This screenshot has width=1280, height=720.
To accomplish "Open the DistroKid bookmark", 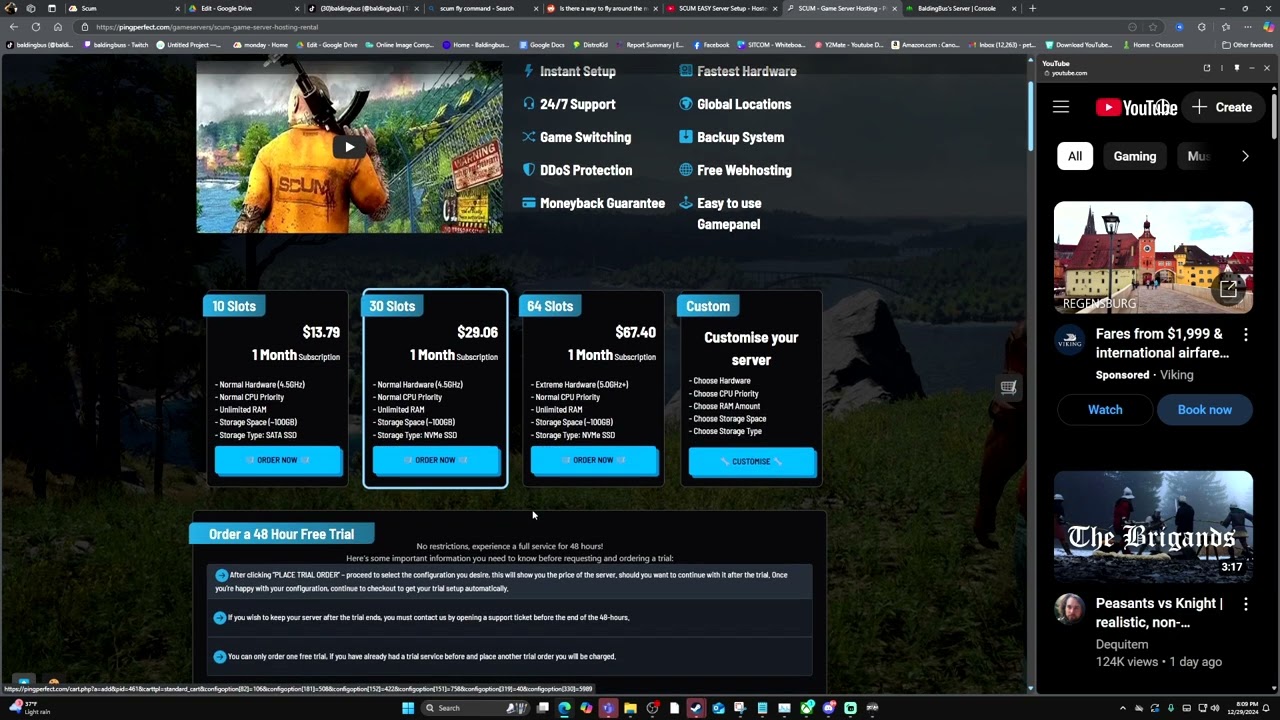I will click(590, 45).
